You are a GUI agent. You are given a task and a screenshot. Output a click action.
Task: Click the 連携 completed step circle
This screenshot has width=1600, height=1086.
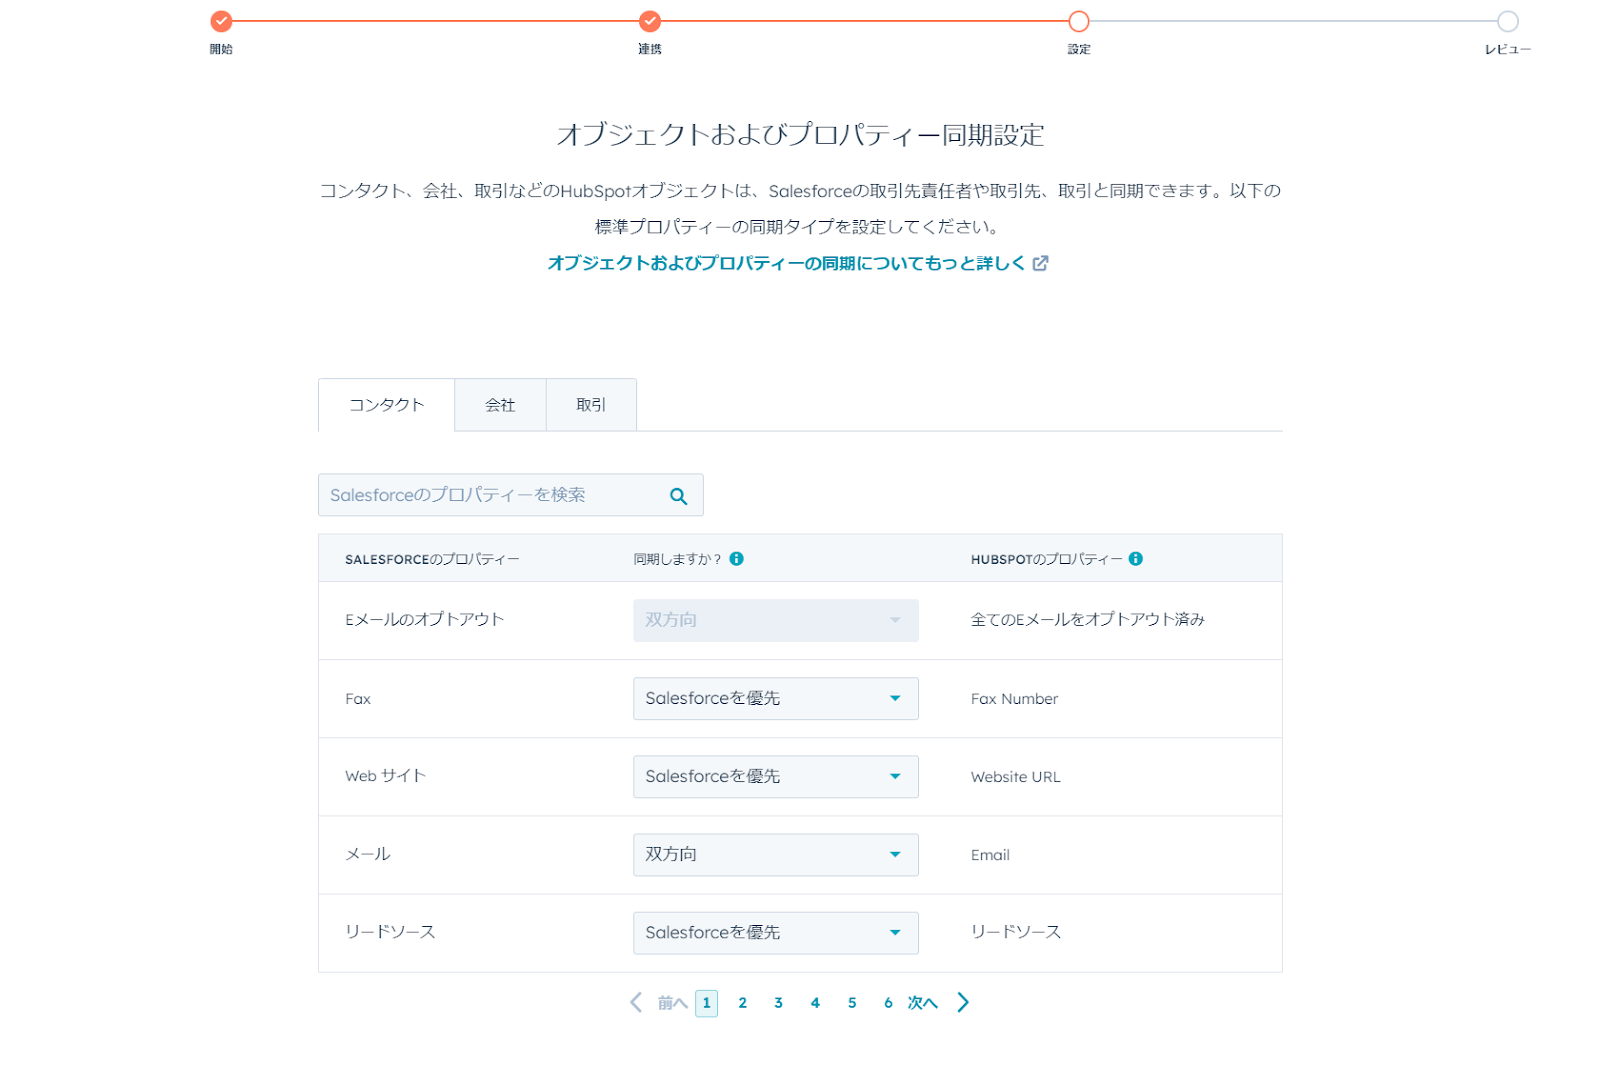pyautogui.click(x=650, y=21)
